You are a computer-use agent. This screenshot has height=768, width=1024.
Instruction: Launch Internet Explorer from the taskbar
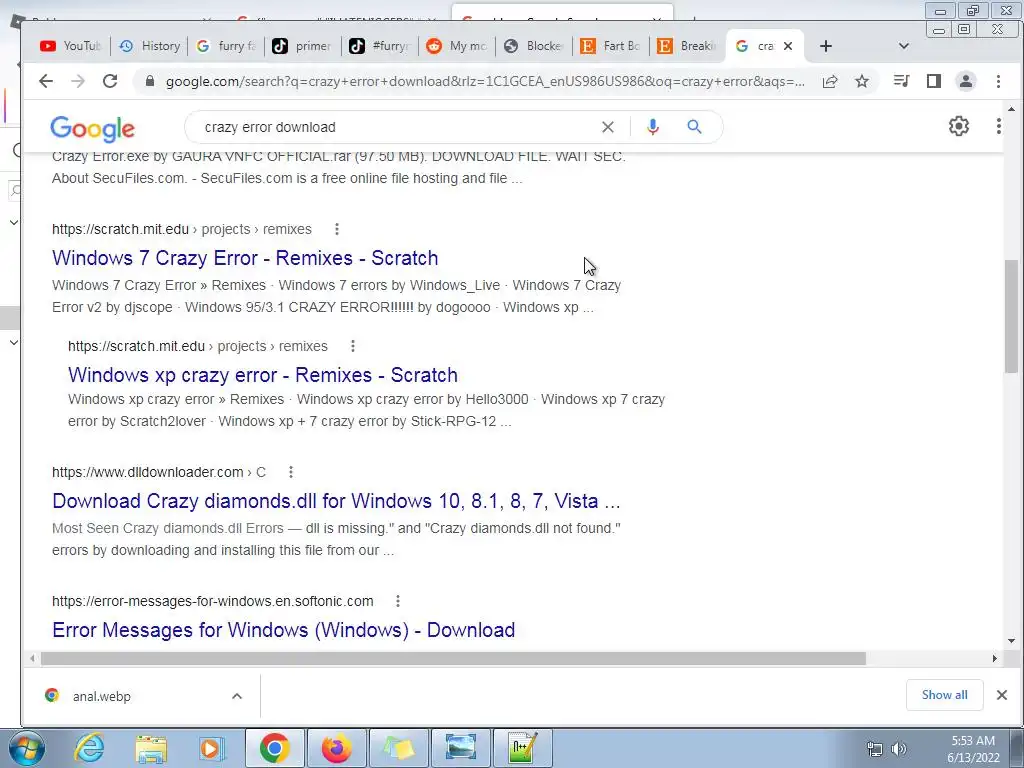(89, 748)
